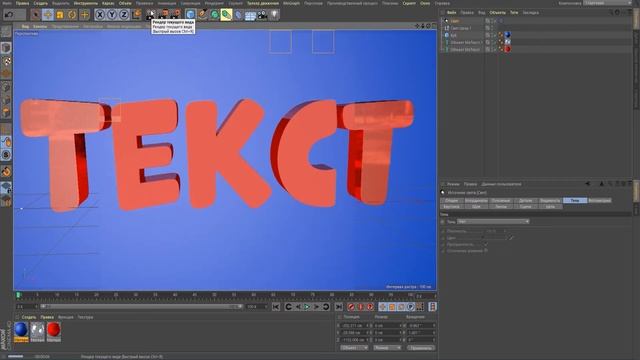Open the blue deformer icon
Screen dimensions: 640x360
[x=238, y=15]
